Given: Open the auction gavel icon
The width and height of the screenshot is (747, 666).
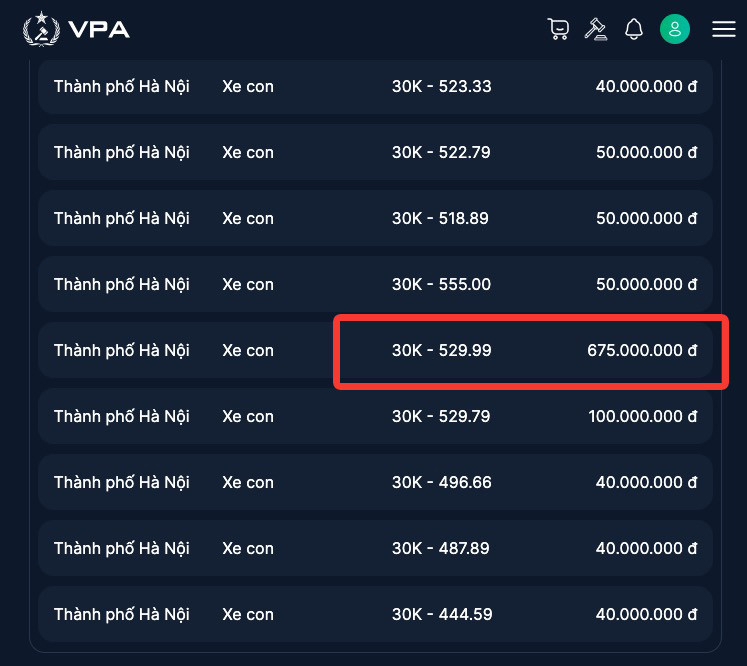Looking at the screenshot, I should tap(596, 29).
